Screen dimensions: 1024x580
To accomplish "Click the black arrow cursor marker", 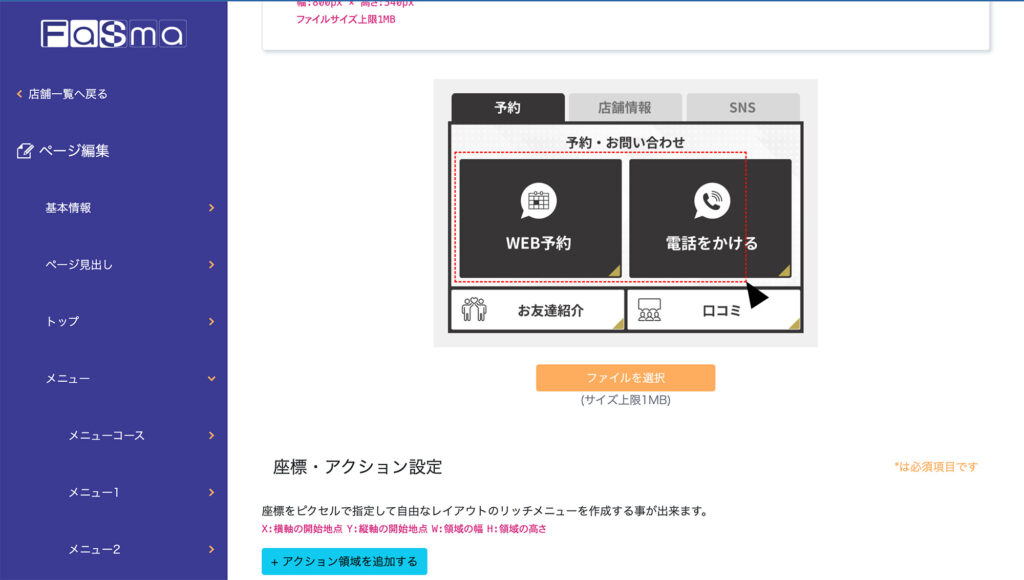I will pyautogui.click(x=756, y=296).
